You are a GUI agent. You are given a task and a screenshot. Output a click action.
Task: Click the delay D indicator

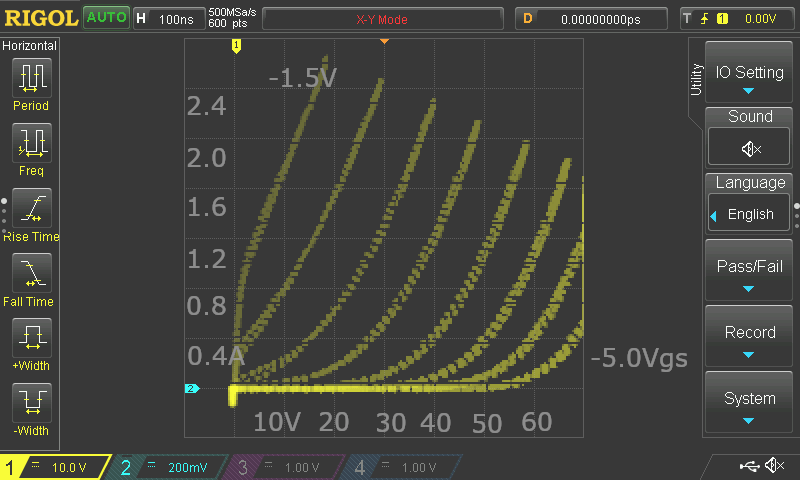point(528,19)
